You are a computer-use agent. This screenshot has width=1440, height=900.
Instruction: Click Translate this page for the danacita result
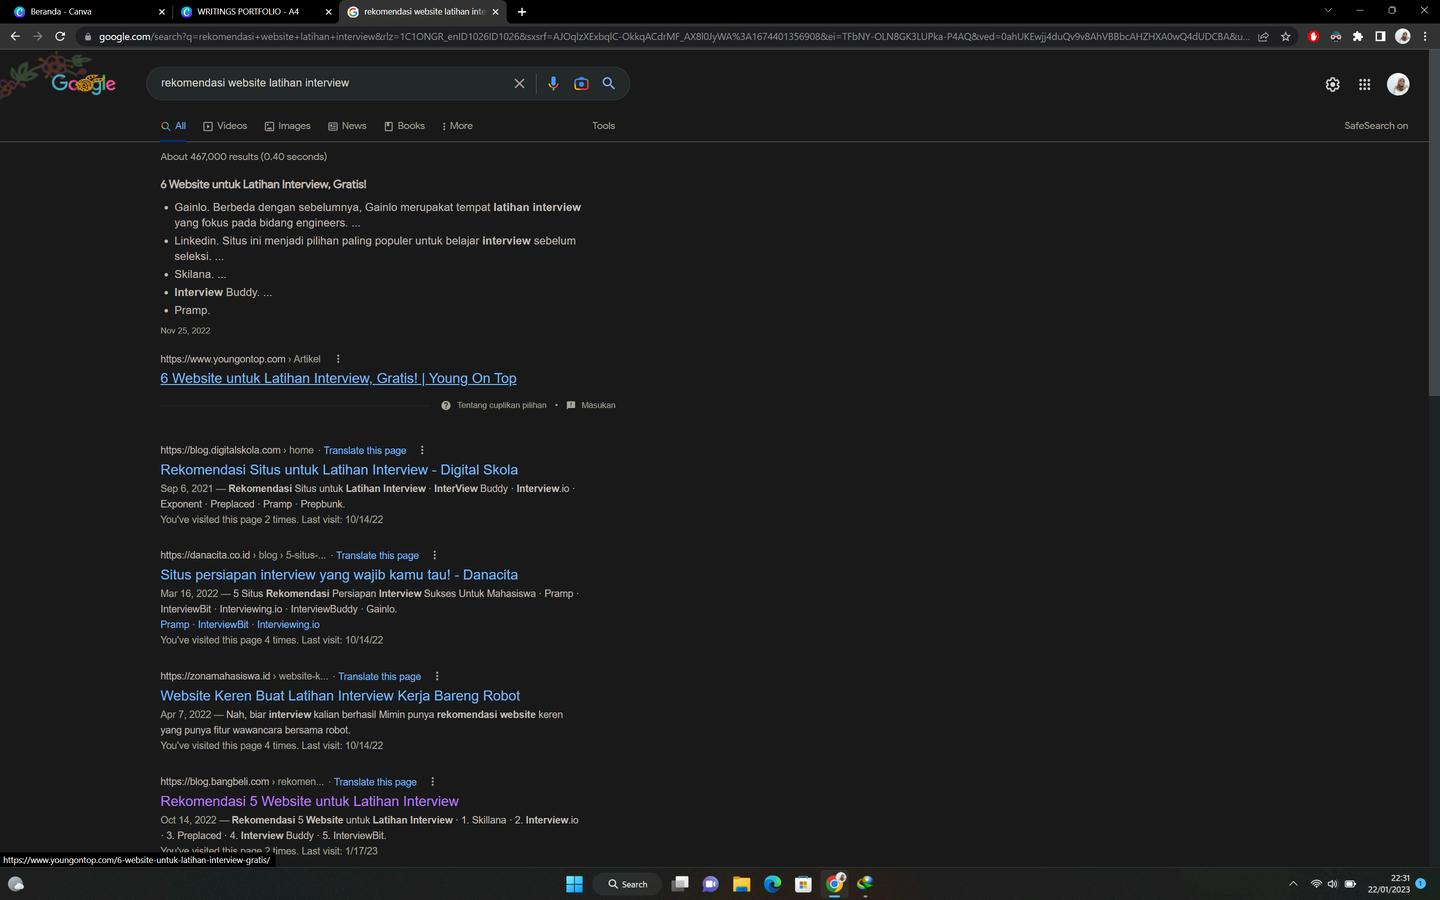point(377,556)
